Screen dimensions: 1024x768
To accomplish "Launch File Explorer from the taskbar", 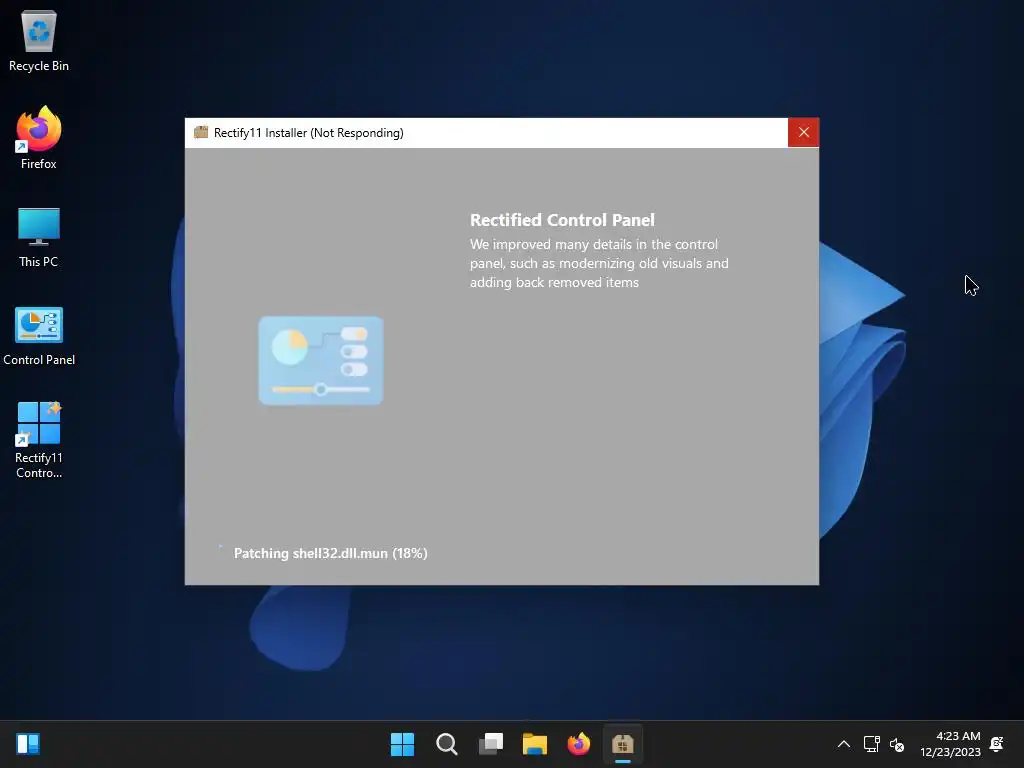I will [535, 744].
